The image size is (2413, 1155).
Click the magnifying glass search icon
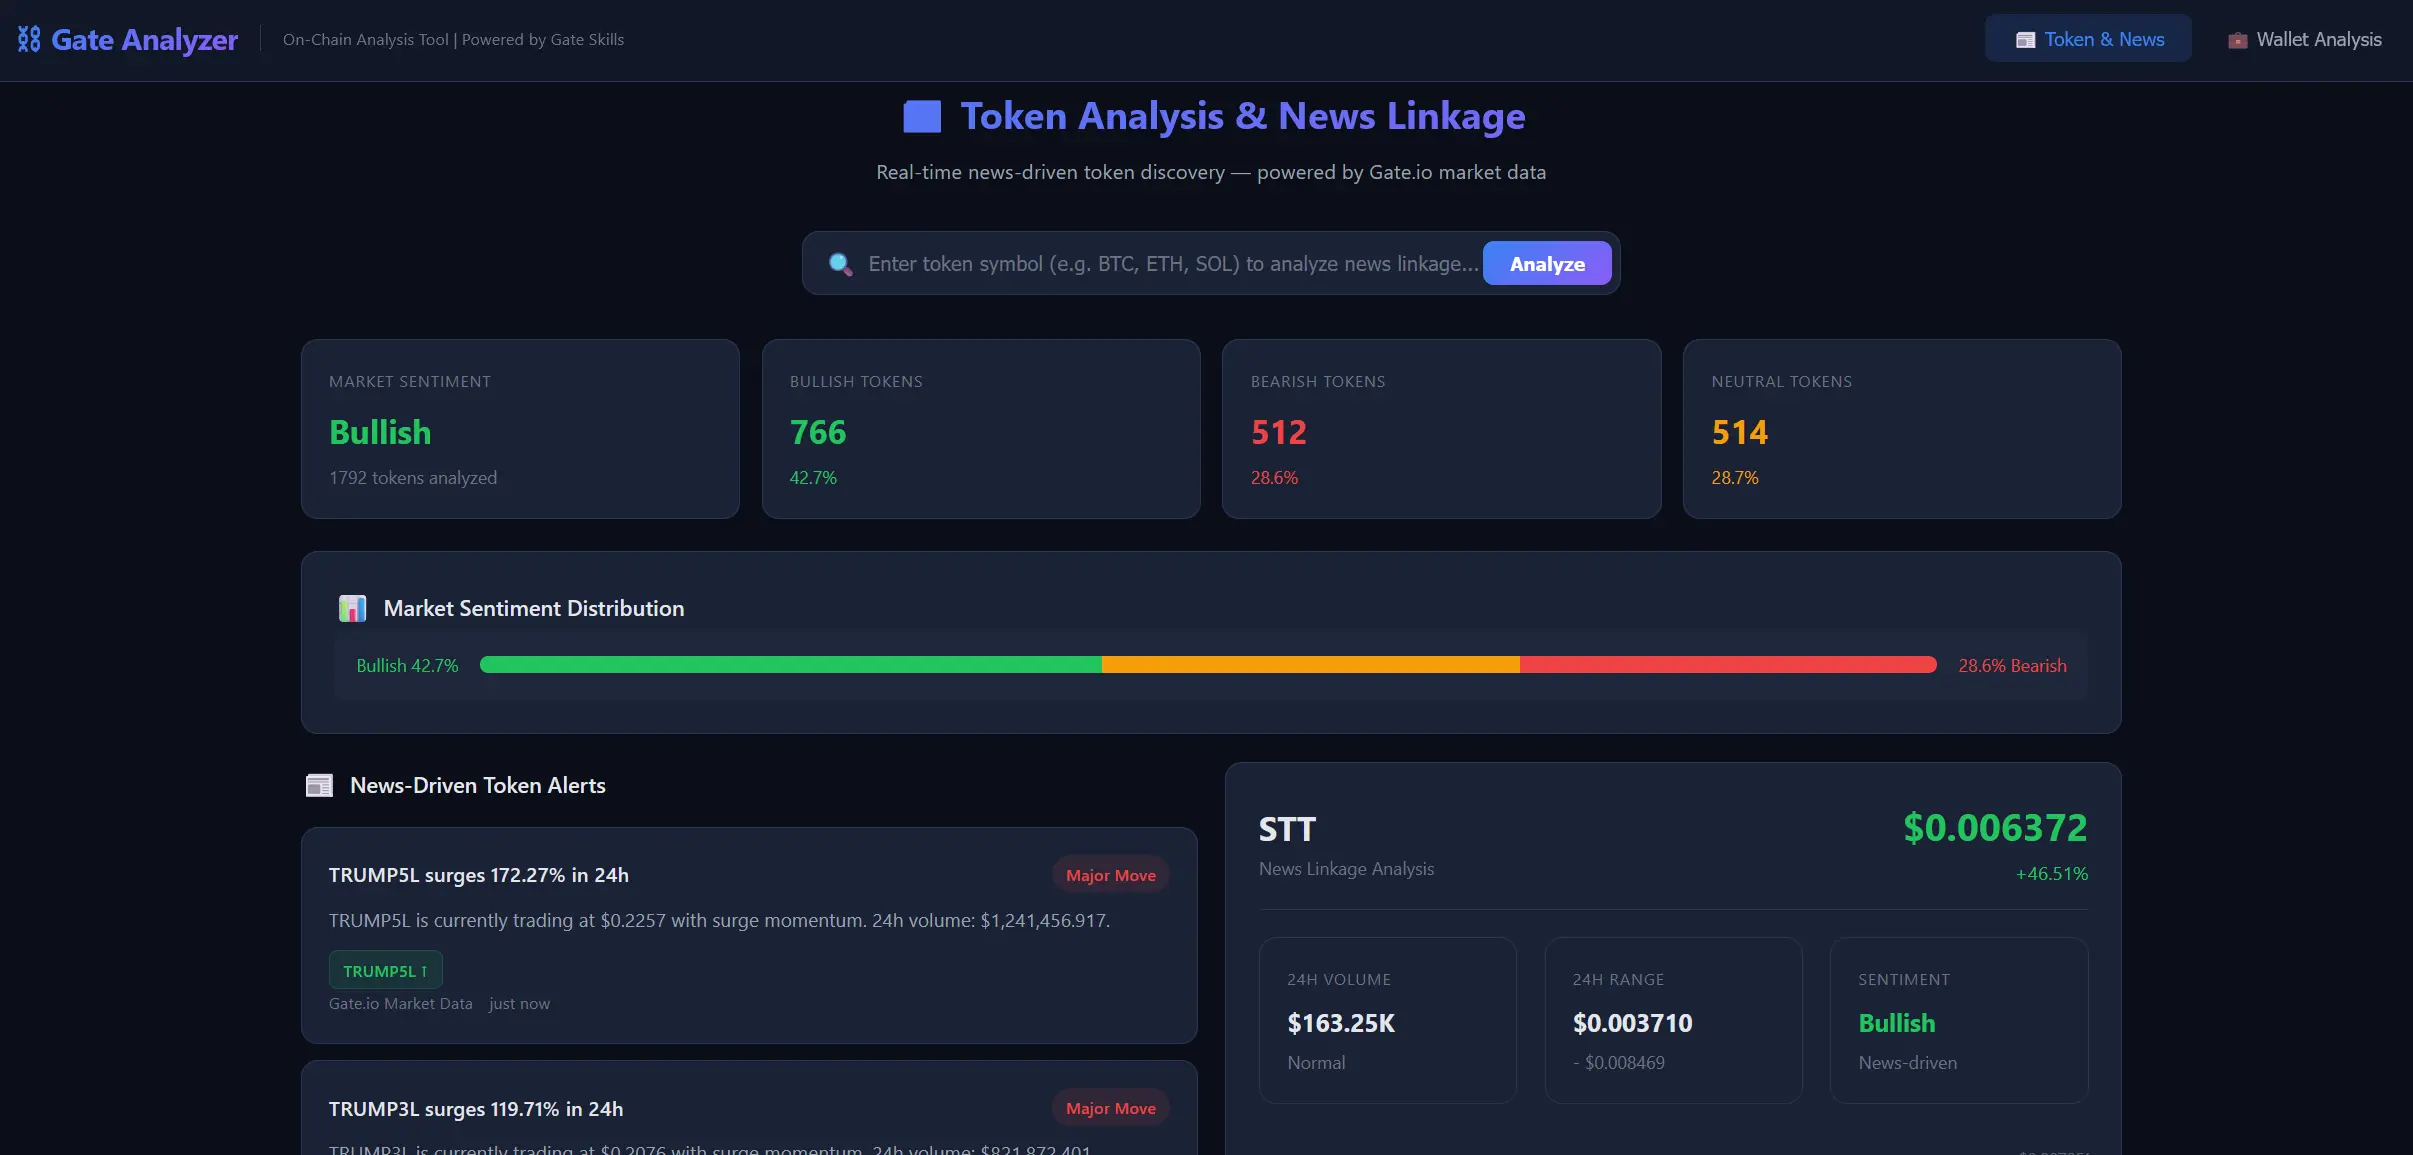[x=840, y=264]
